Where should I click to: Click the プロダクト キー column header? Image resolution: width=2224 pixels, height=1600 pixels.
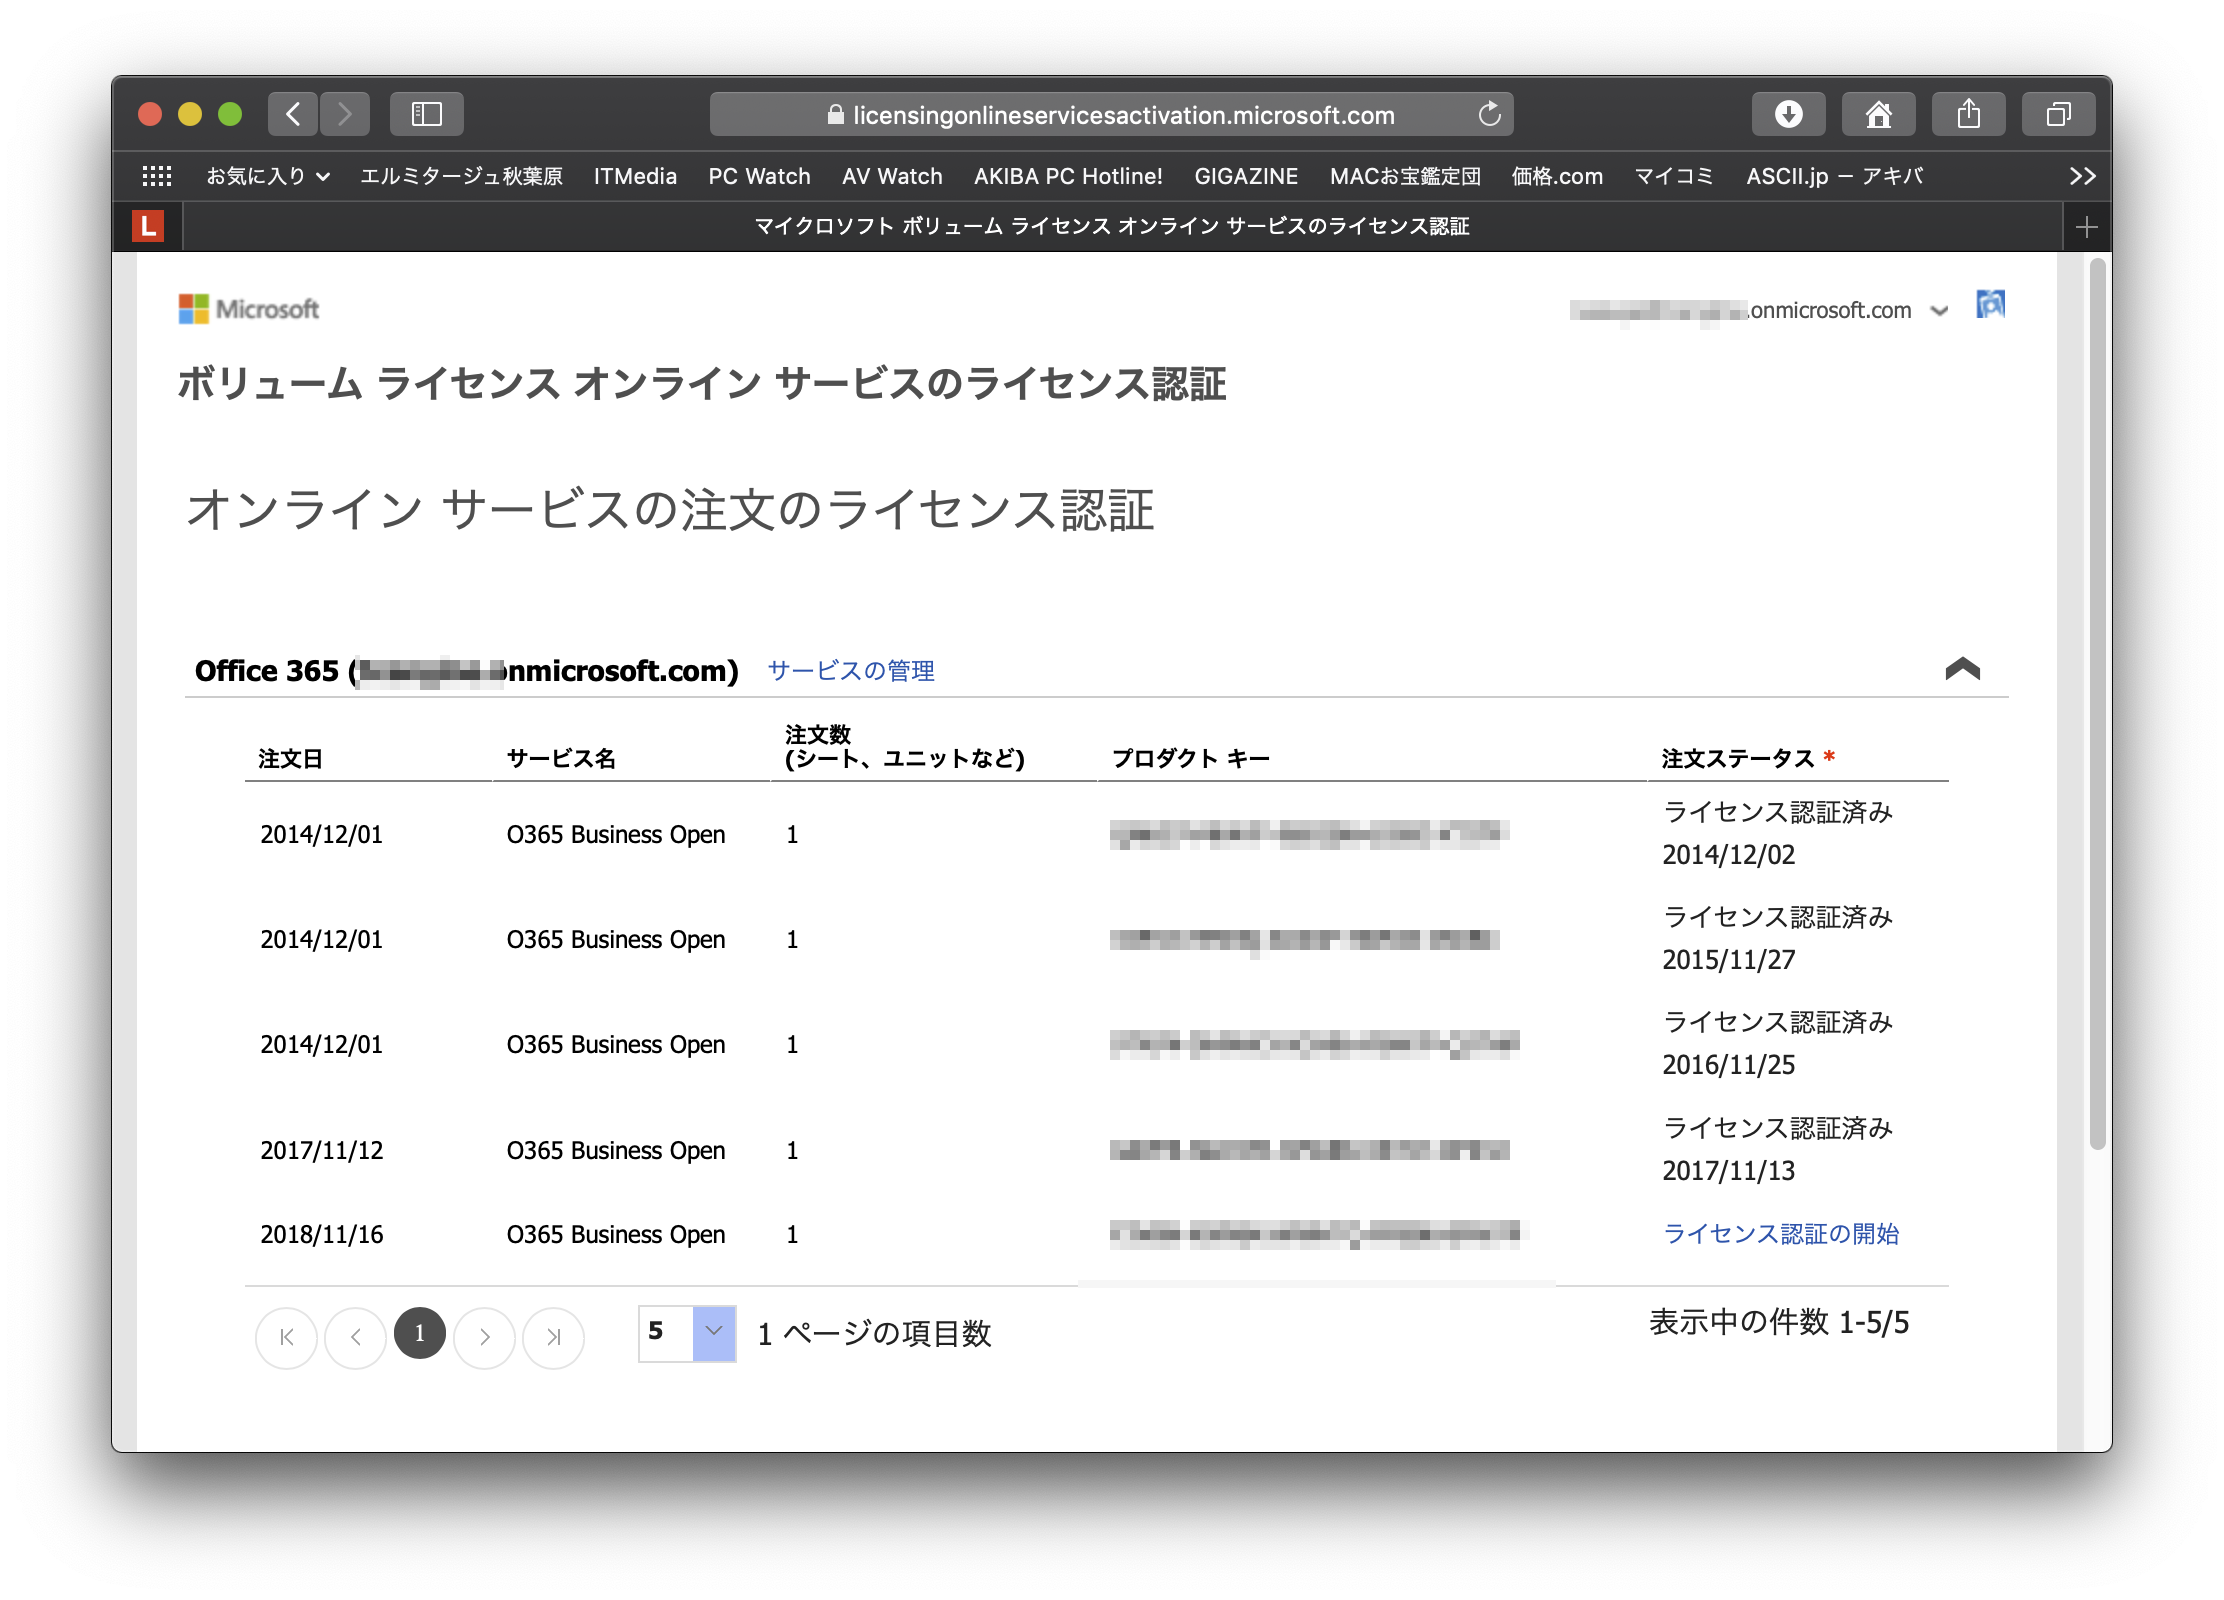[1191, 758]
